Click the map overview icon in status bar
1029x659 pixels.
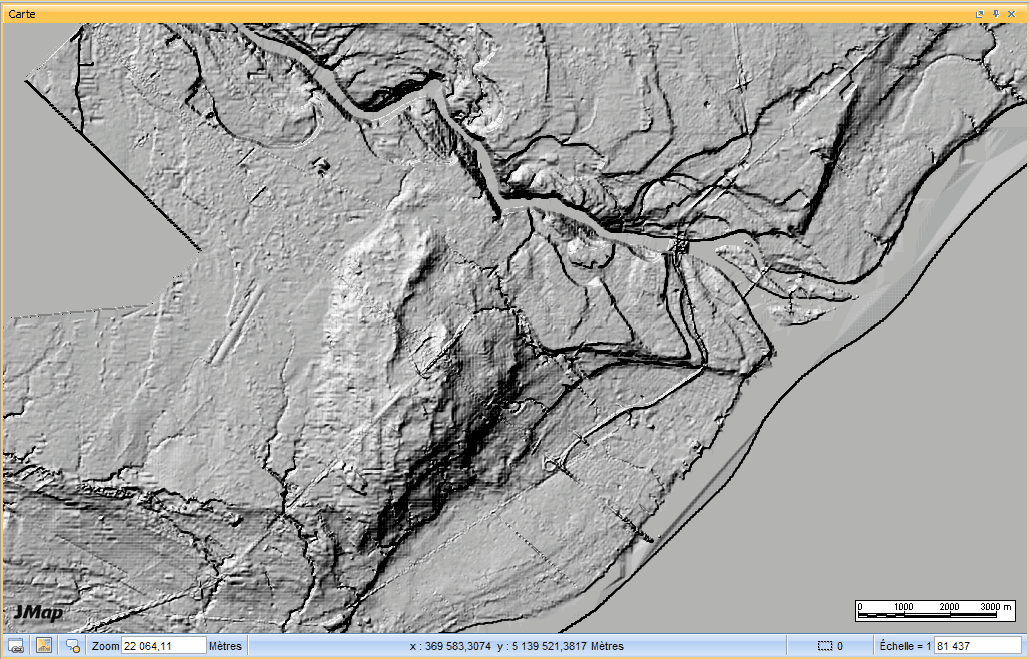(x=44, y=646)
